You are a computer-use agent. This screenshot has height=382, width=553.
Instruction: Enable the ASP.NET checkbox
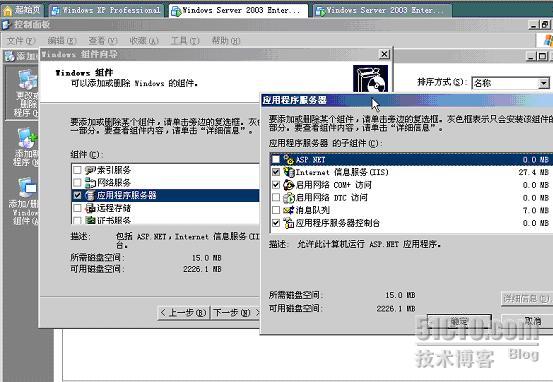coord(276,159)
